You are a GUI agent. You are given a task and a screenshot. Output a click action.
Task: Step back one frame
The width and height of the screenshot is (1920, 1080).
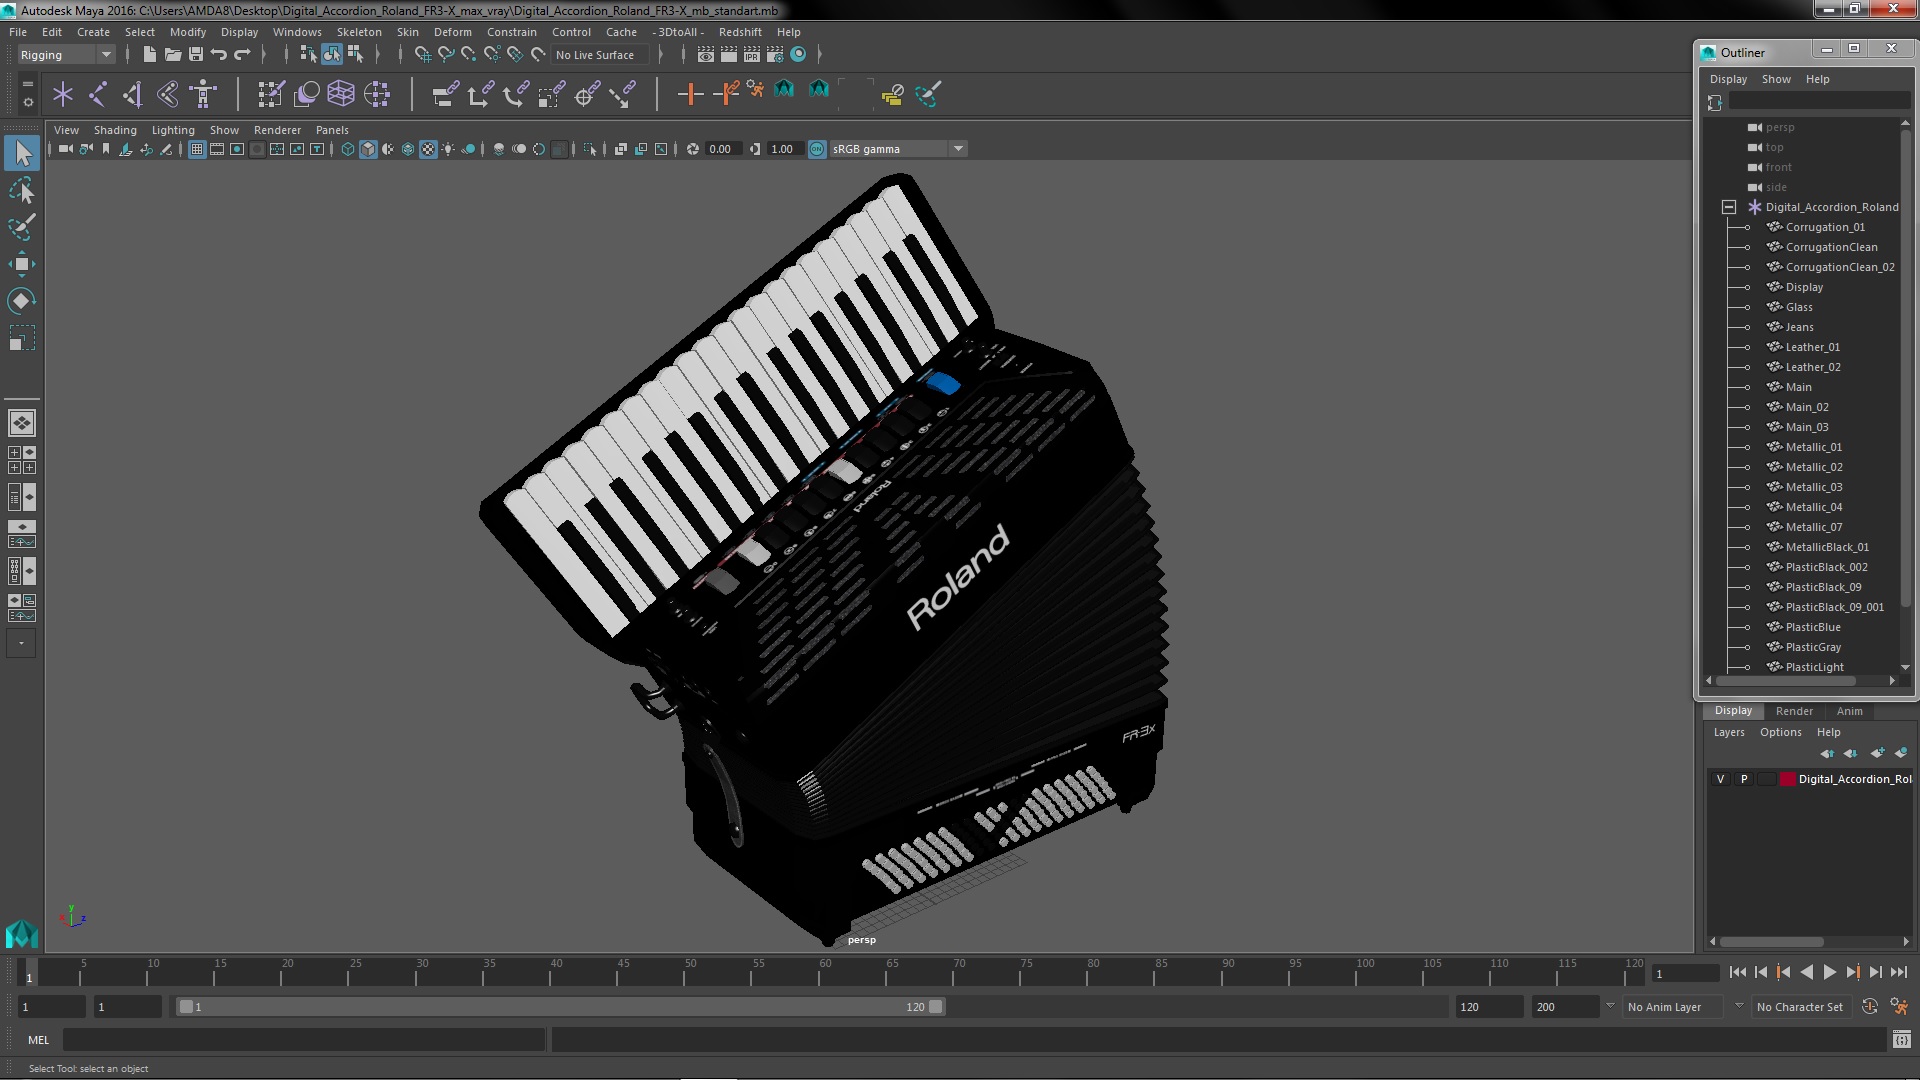(x=1761, y=972)
